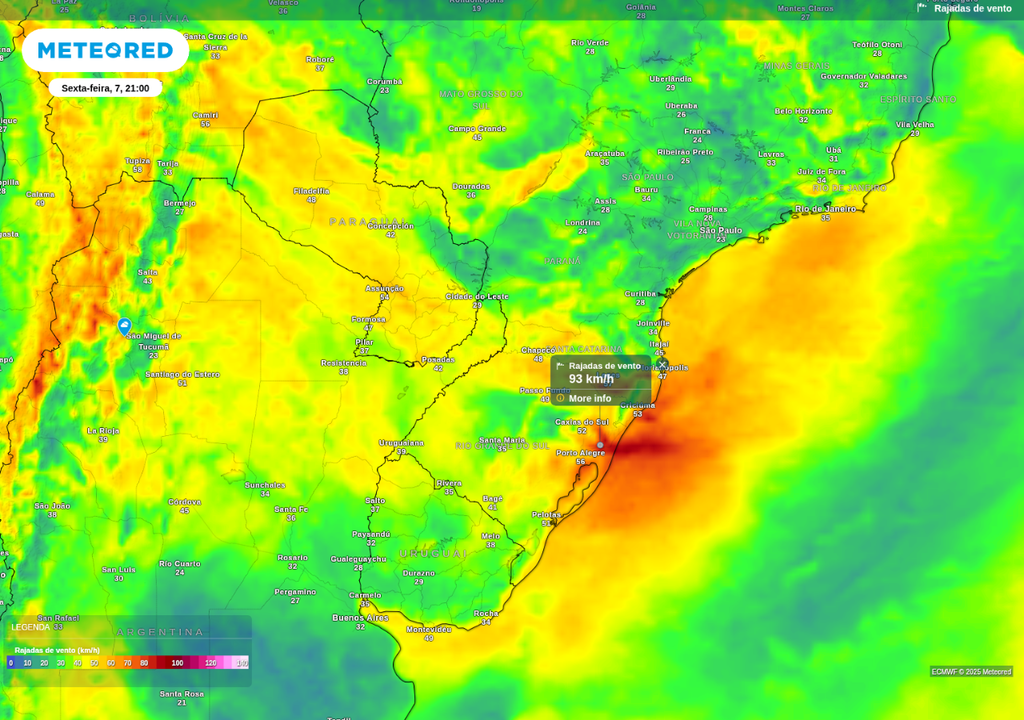Screen dimensions: 1024x720
Task: Click the Meteored logo
Action: pos(105,50)
